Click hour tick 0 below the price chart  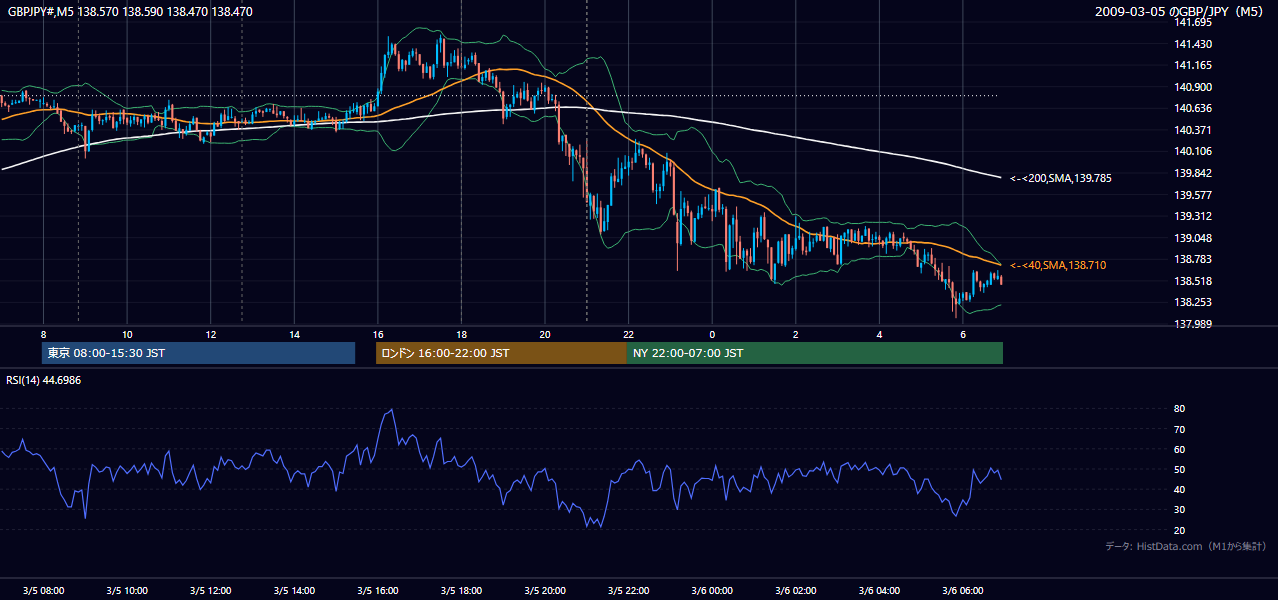pyautogui.click(x=712, y=334)
